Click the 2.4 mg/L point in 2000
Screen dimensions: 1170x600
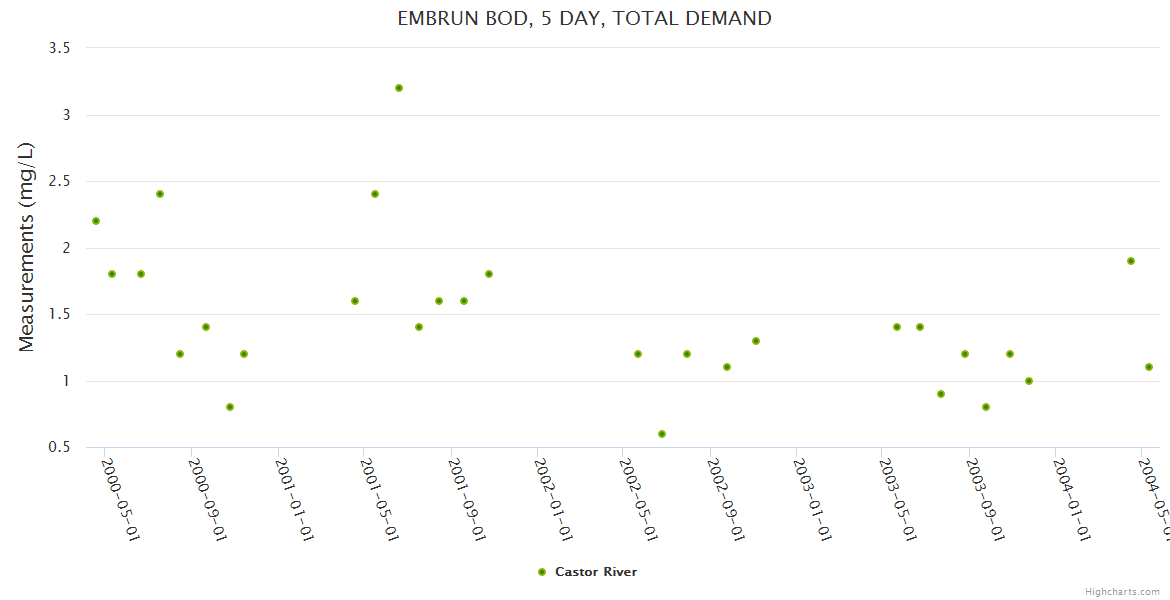(x=160, y=194)
